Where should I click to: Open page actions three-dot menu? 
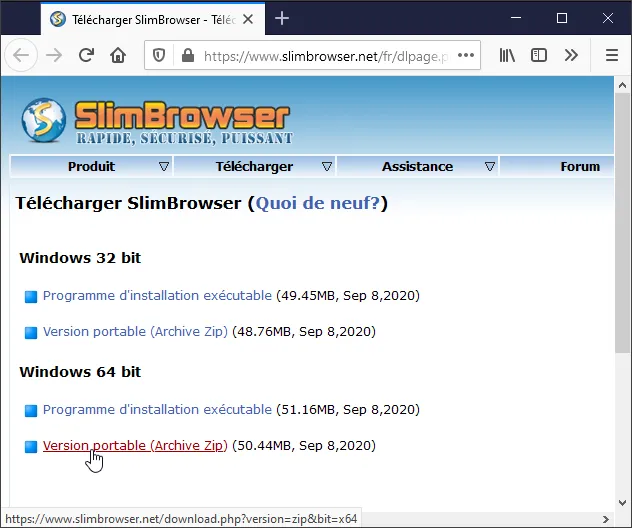(466, 55)
